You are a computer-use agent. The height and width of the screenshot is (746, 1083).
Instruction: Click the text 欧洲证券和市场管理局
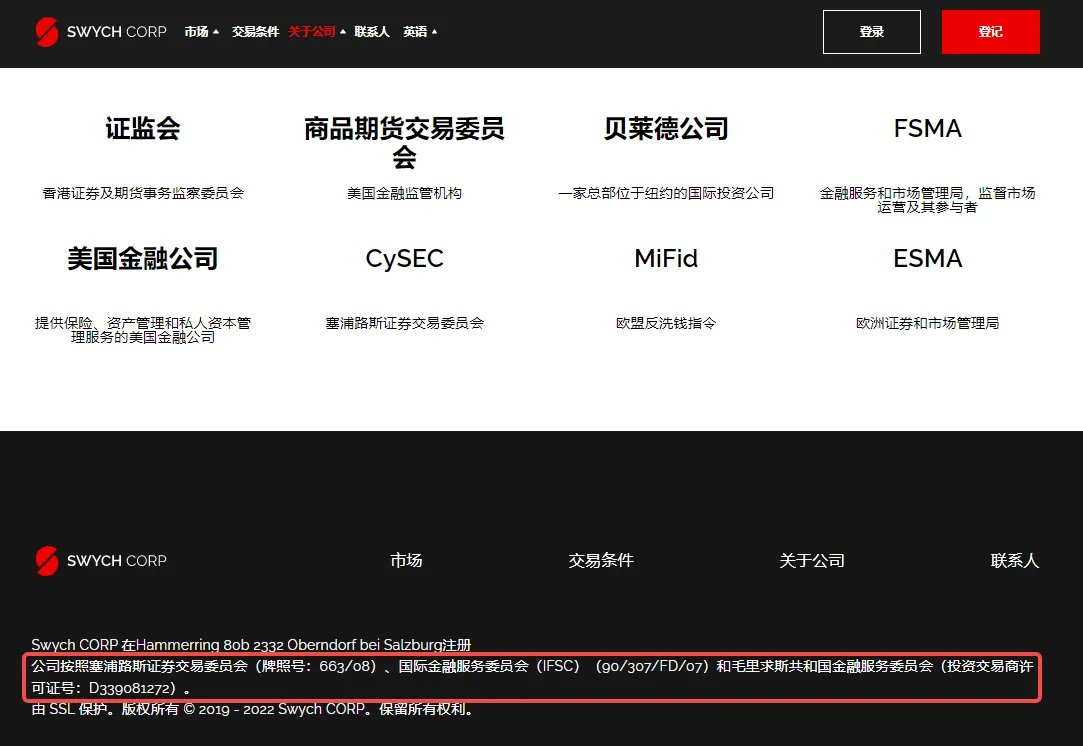click(x=928, y=323)
